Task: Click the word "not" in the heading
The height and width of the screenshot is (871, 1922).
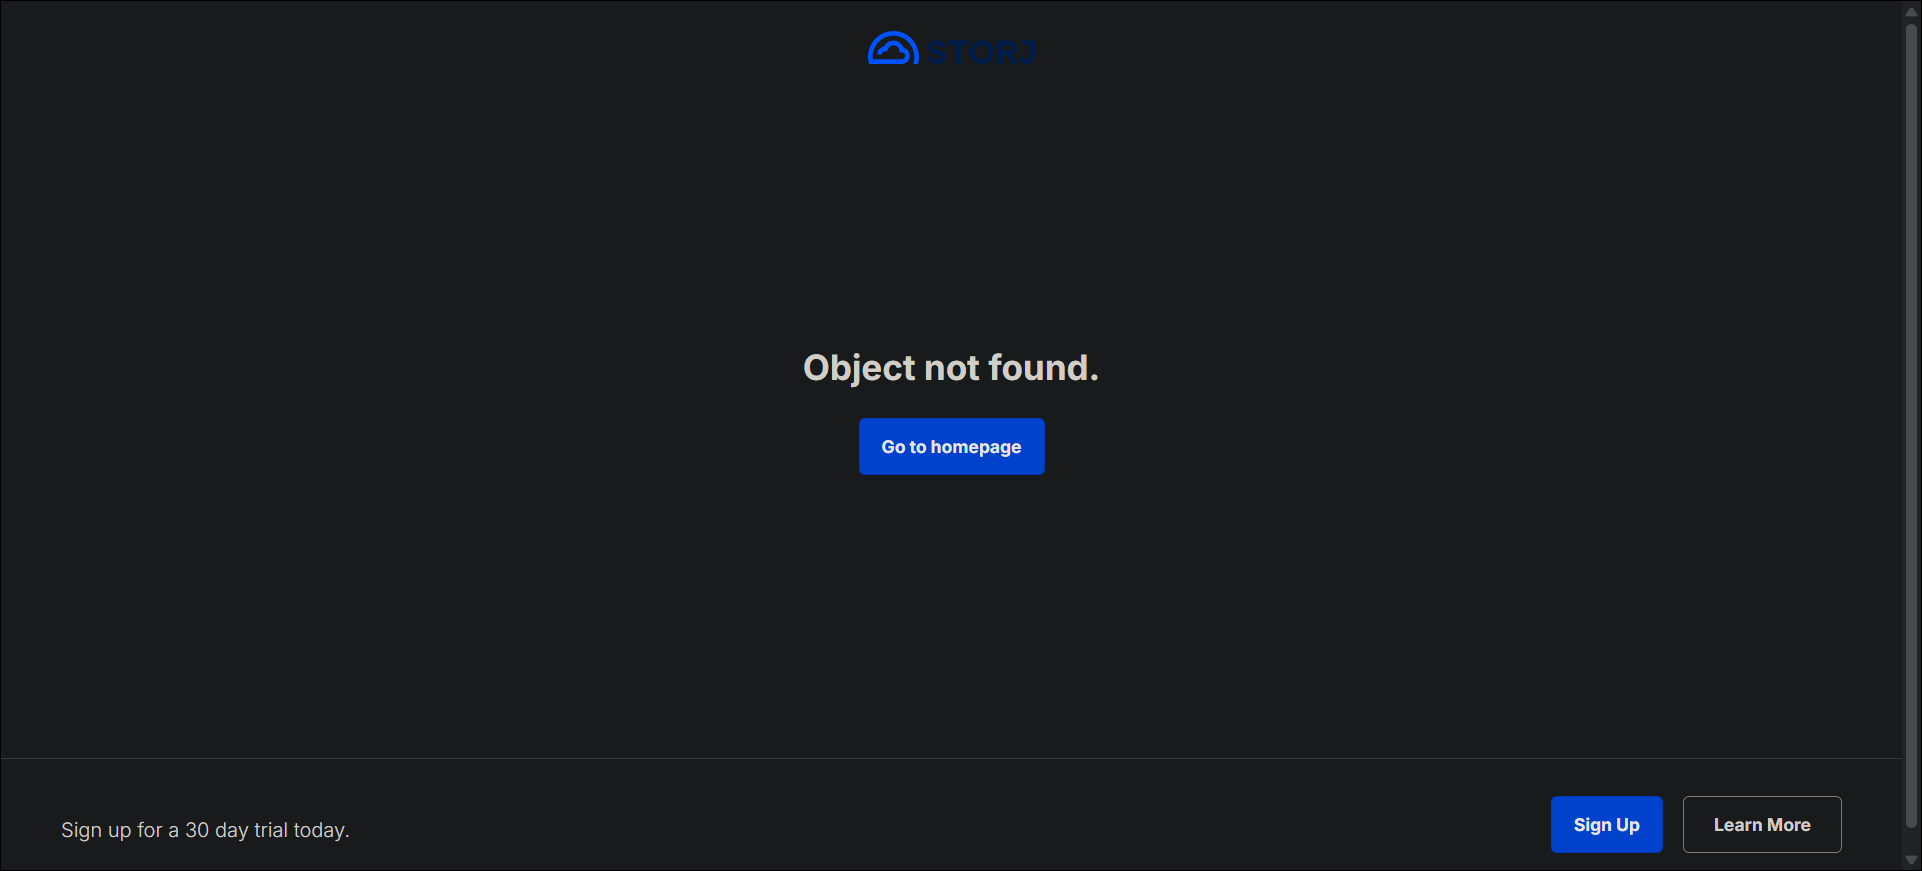Action: [951, 369]
